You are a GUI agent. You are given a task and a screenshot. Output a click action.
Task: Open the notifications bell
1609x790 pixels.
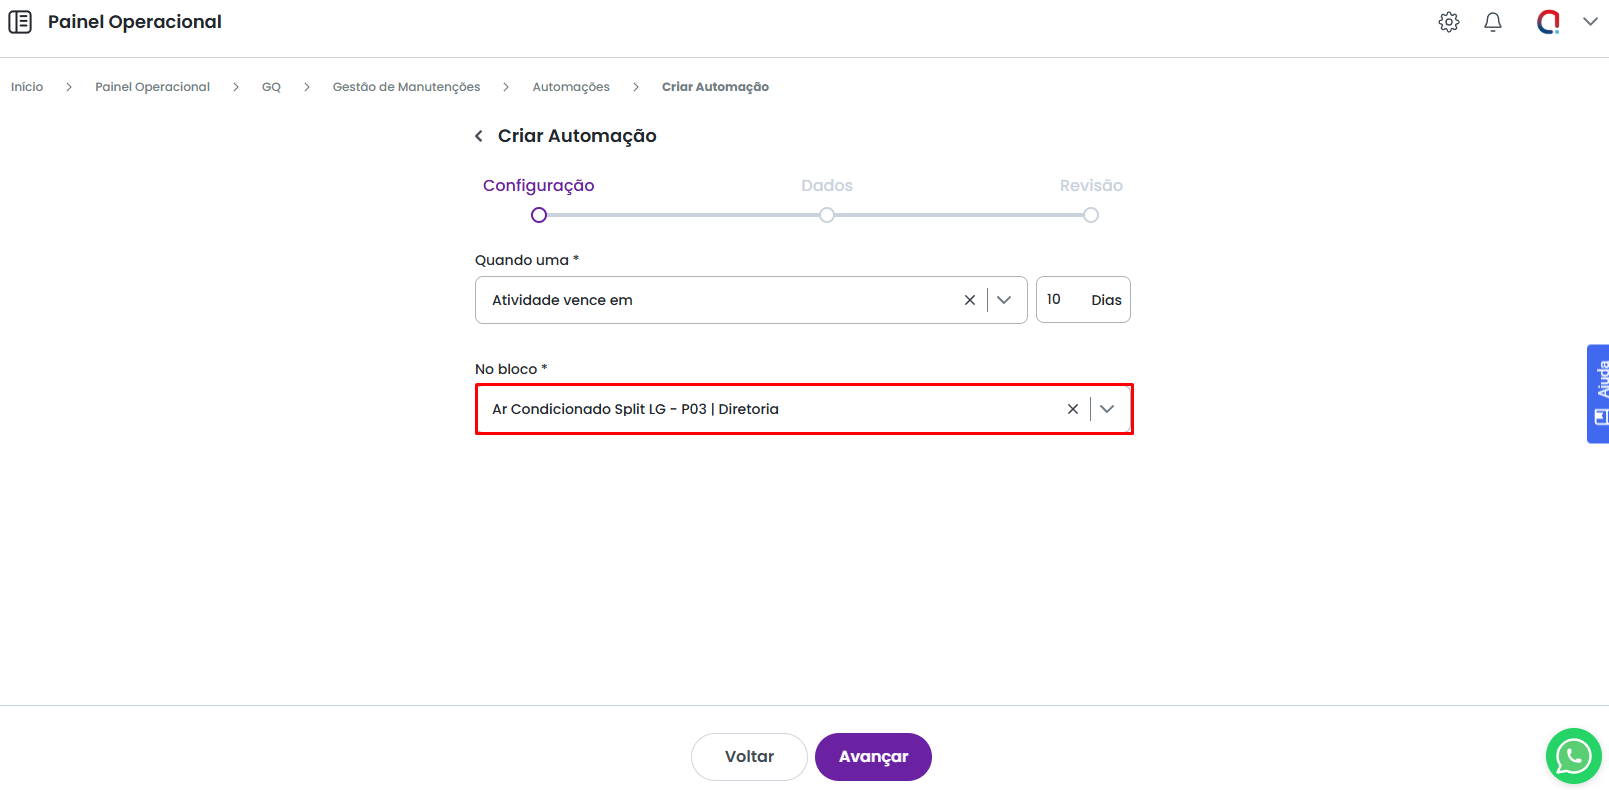point(1492,22)
